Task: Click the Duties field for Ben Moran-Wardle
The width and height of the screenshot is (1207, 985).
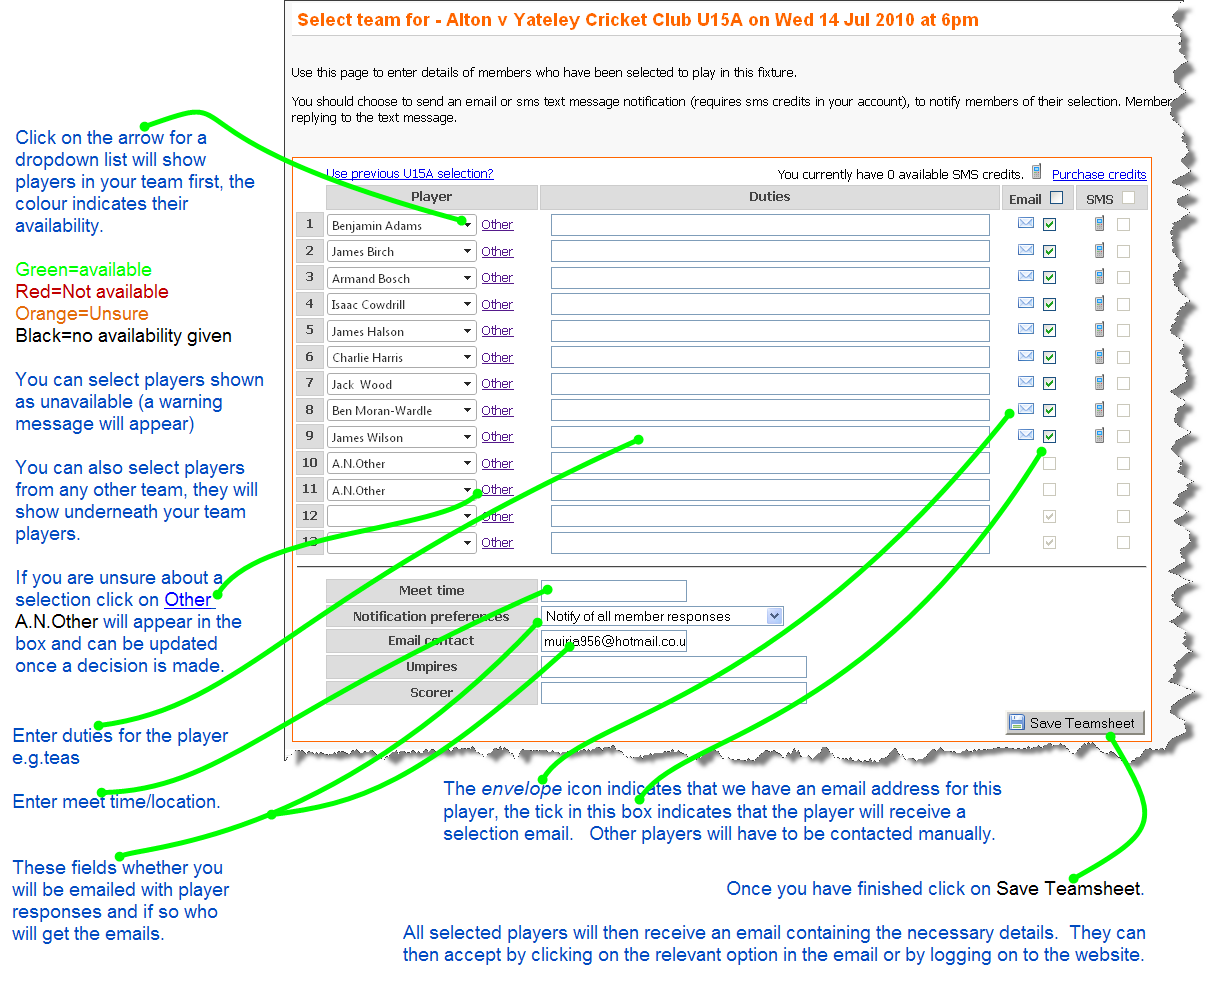Action: pyautogui.click(x=769, y=410)
